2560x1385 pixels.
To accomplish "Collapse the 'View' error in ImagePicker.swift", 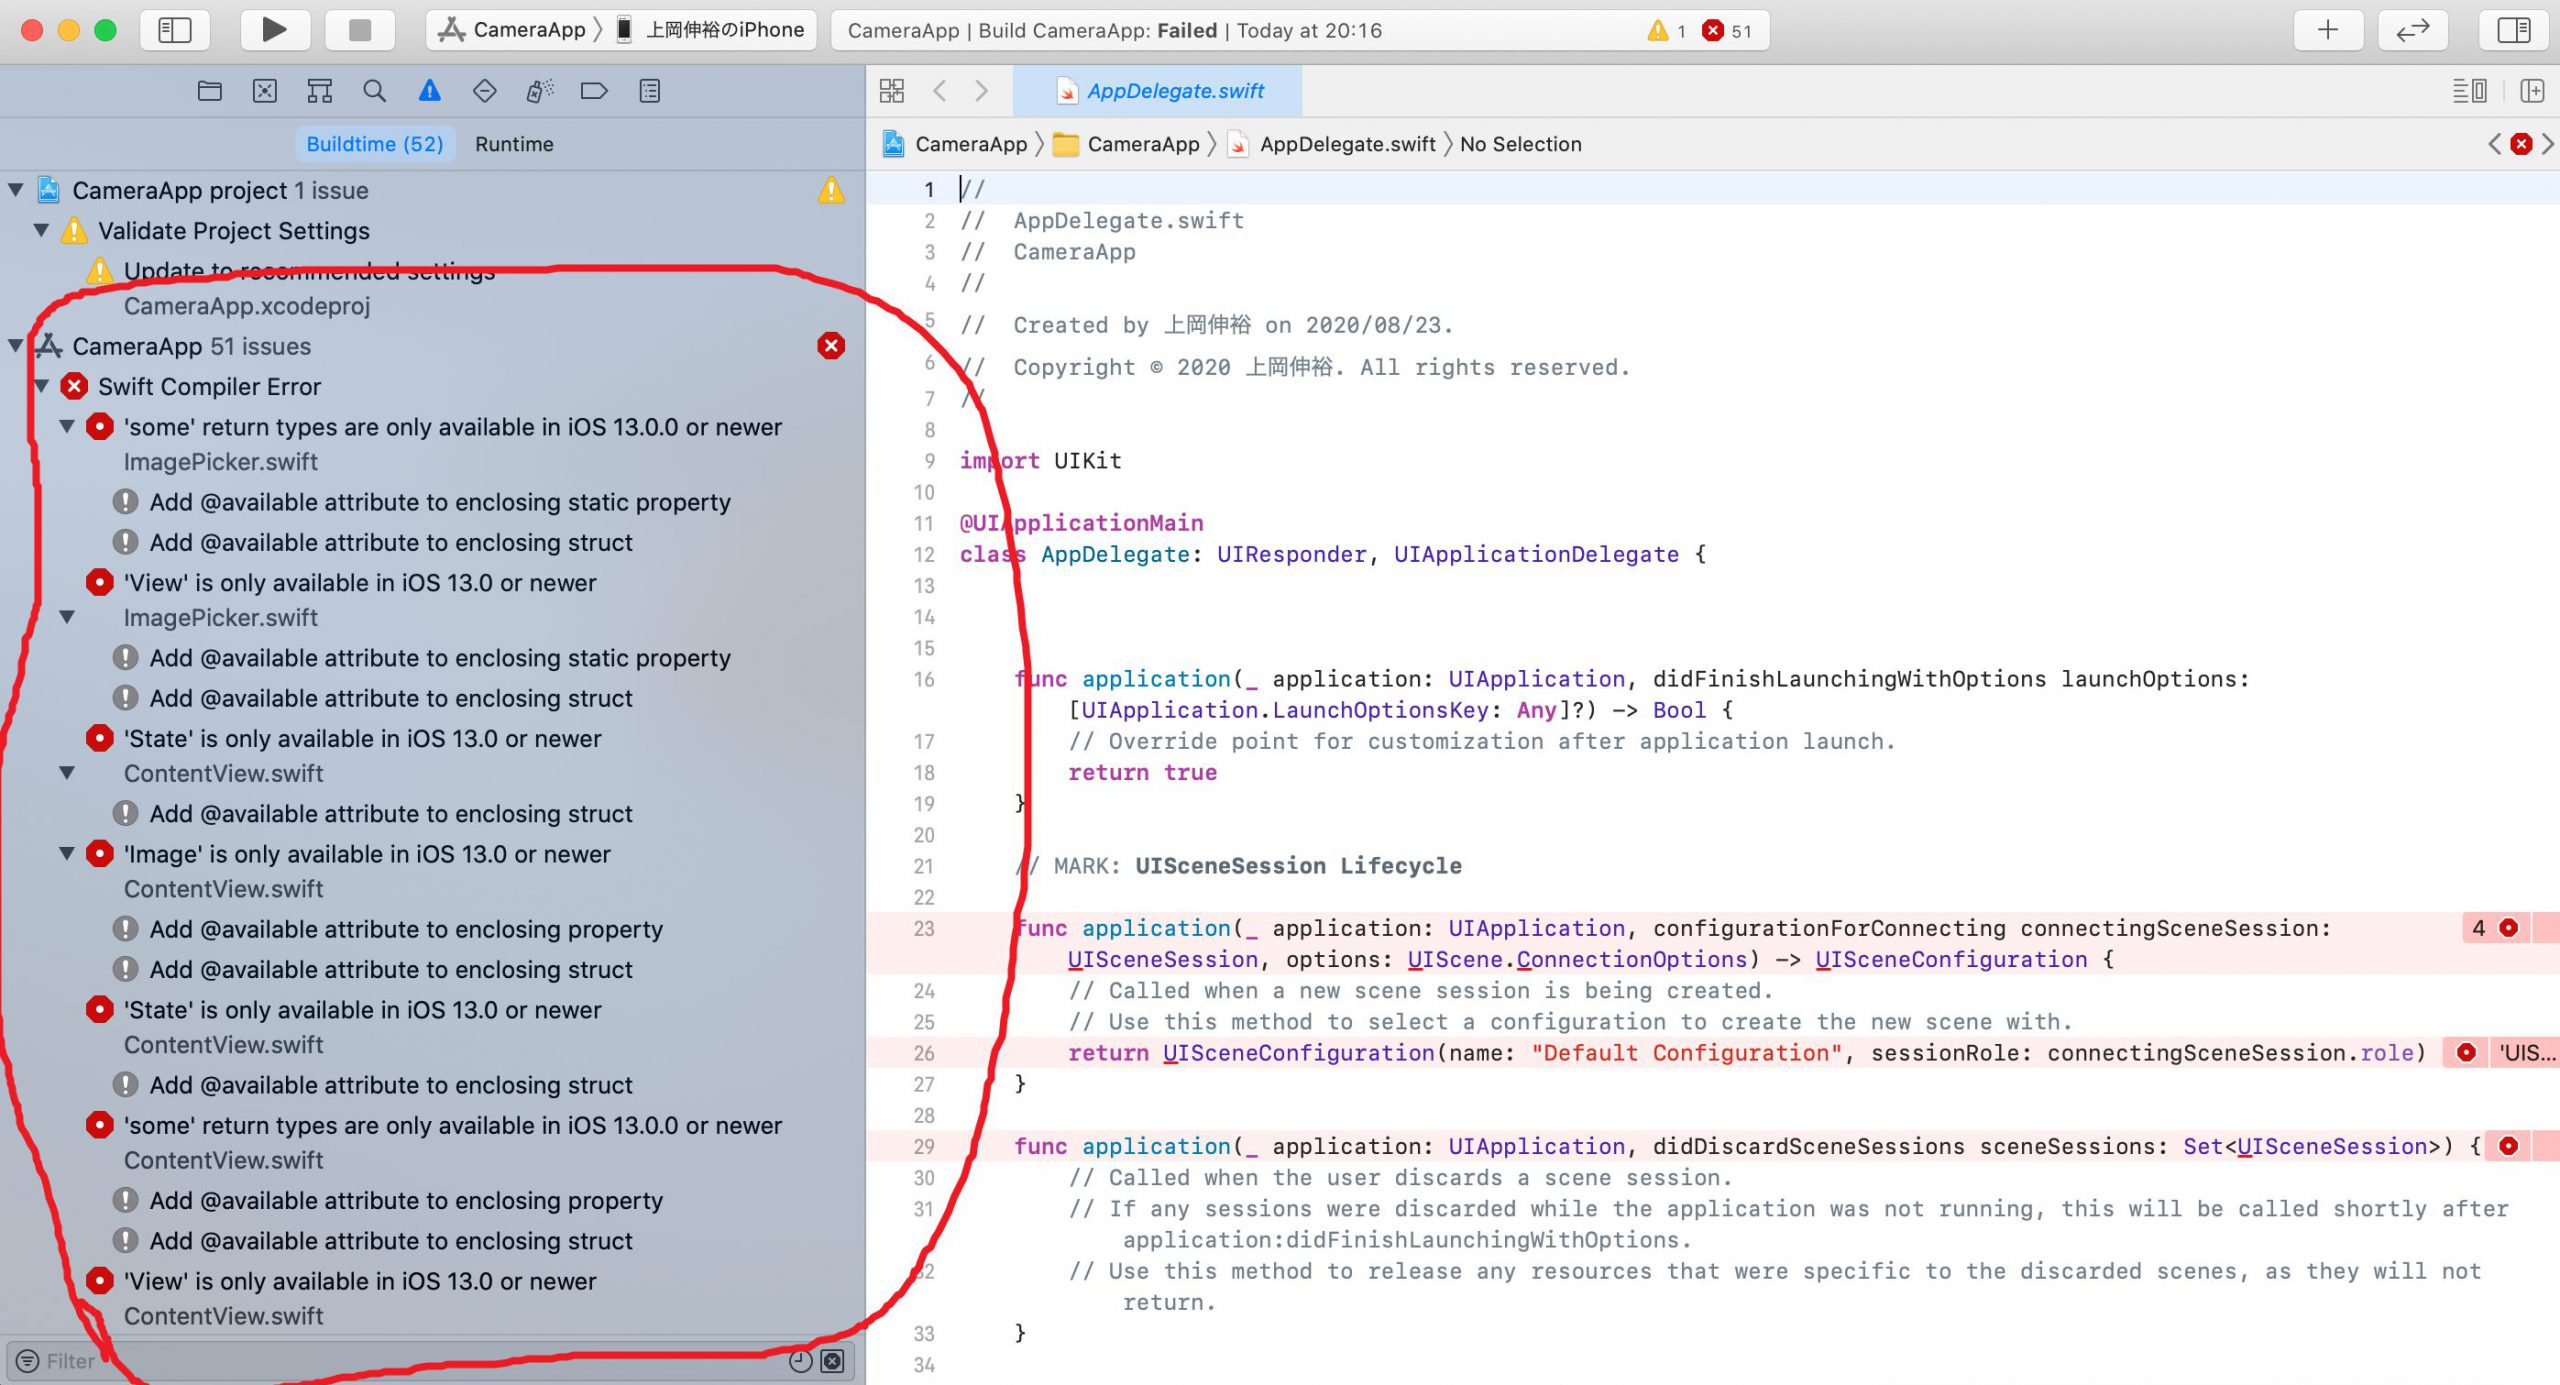I will click(x=67, y=617).
